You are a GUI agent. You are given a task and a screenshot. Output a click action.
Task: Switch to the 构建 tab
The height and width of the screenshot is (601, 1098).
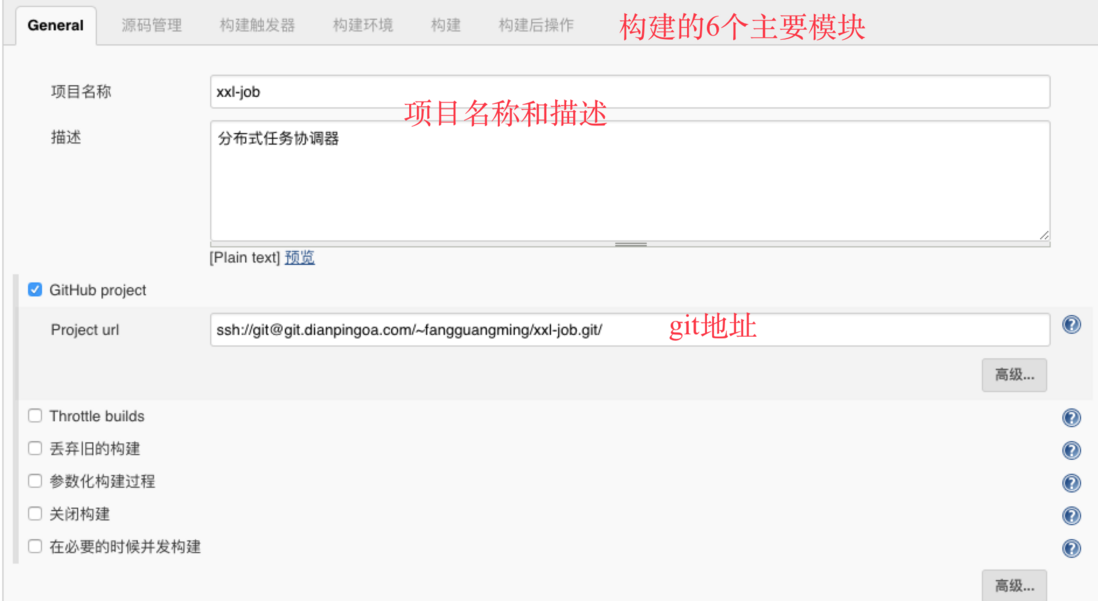tap(445, 25)
